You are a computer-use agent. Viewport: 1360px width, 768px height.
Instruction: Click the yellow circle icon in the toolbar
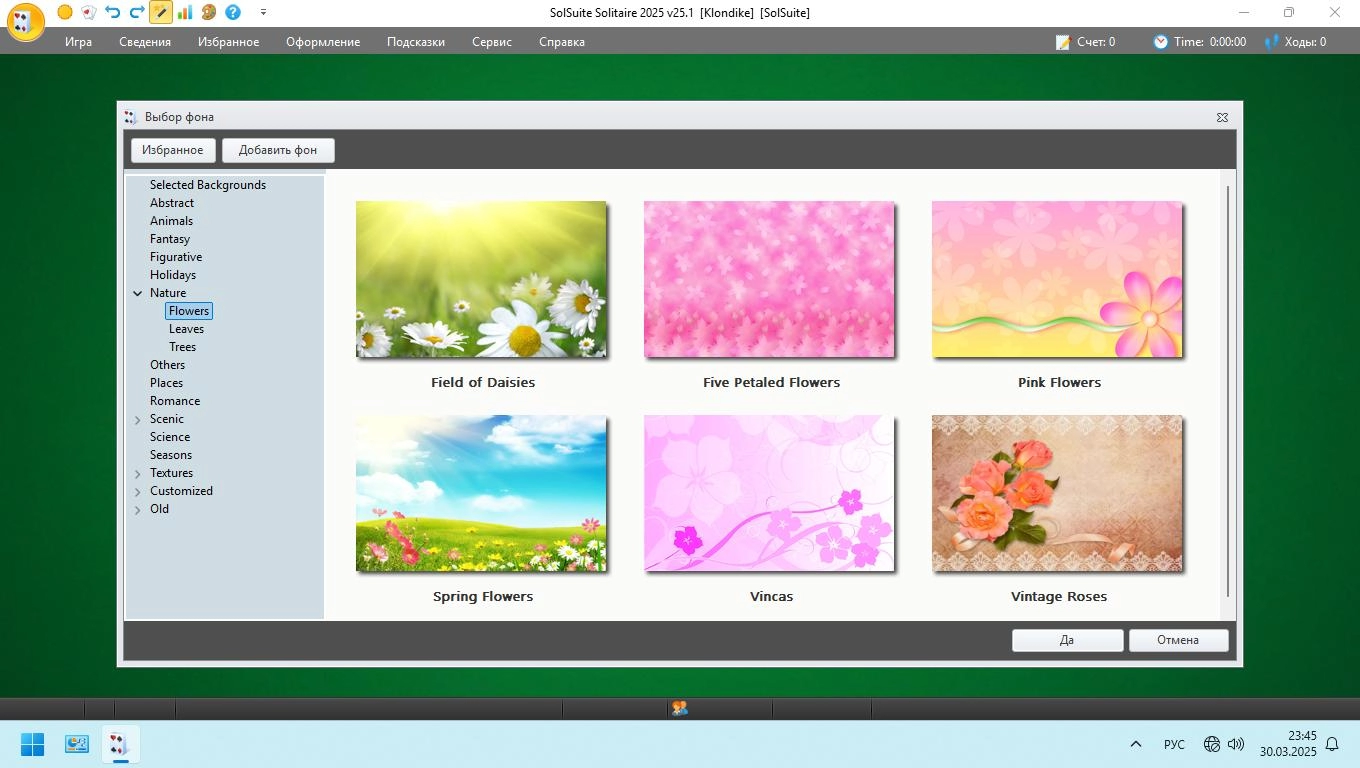[x=65, y=12]
